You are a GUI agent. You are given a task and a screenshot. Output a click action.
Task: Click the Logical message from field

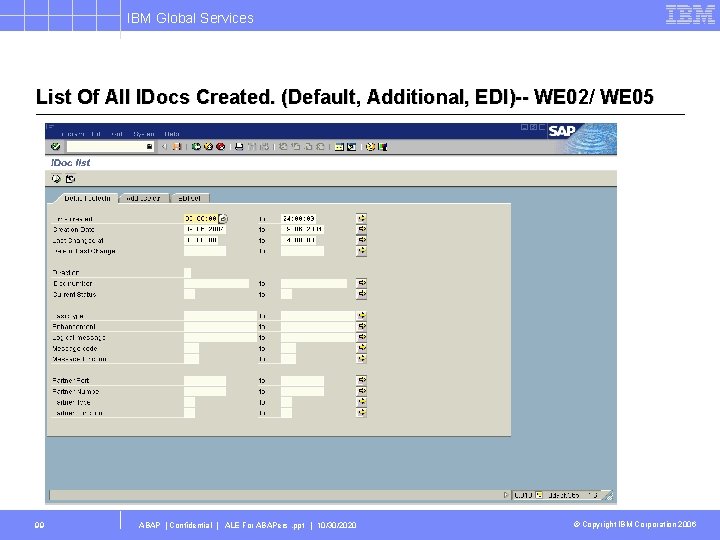pyautogui.click(x=220, y=337)
